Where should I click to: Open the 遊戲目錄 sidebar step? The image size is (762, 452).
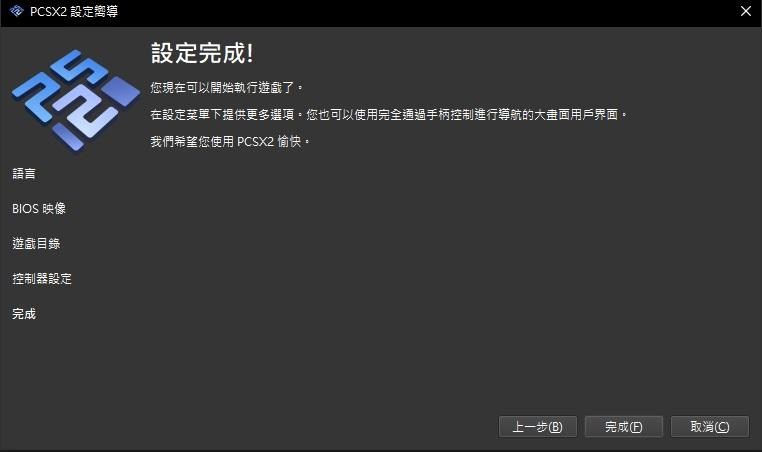pos(36,243)
